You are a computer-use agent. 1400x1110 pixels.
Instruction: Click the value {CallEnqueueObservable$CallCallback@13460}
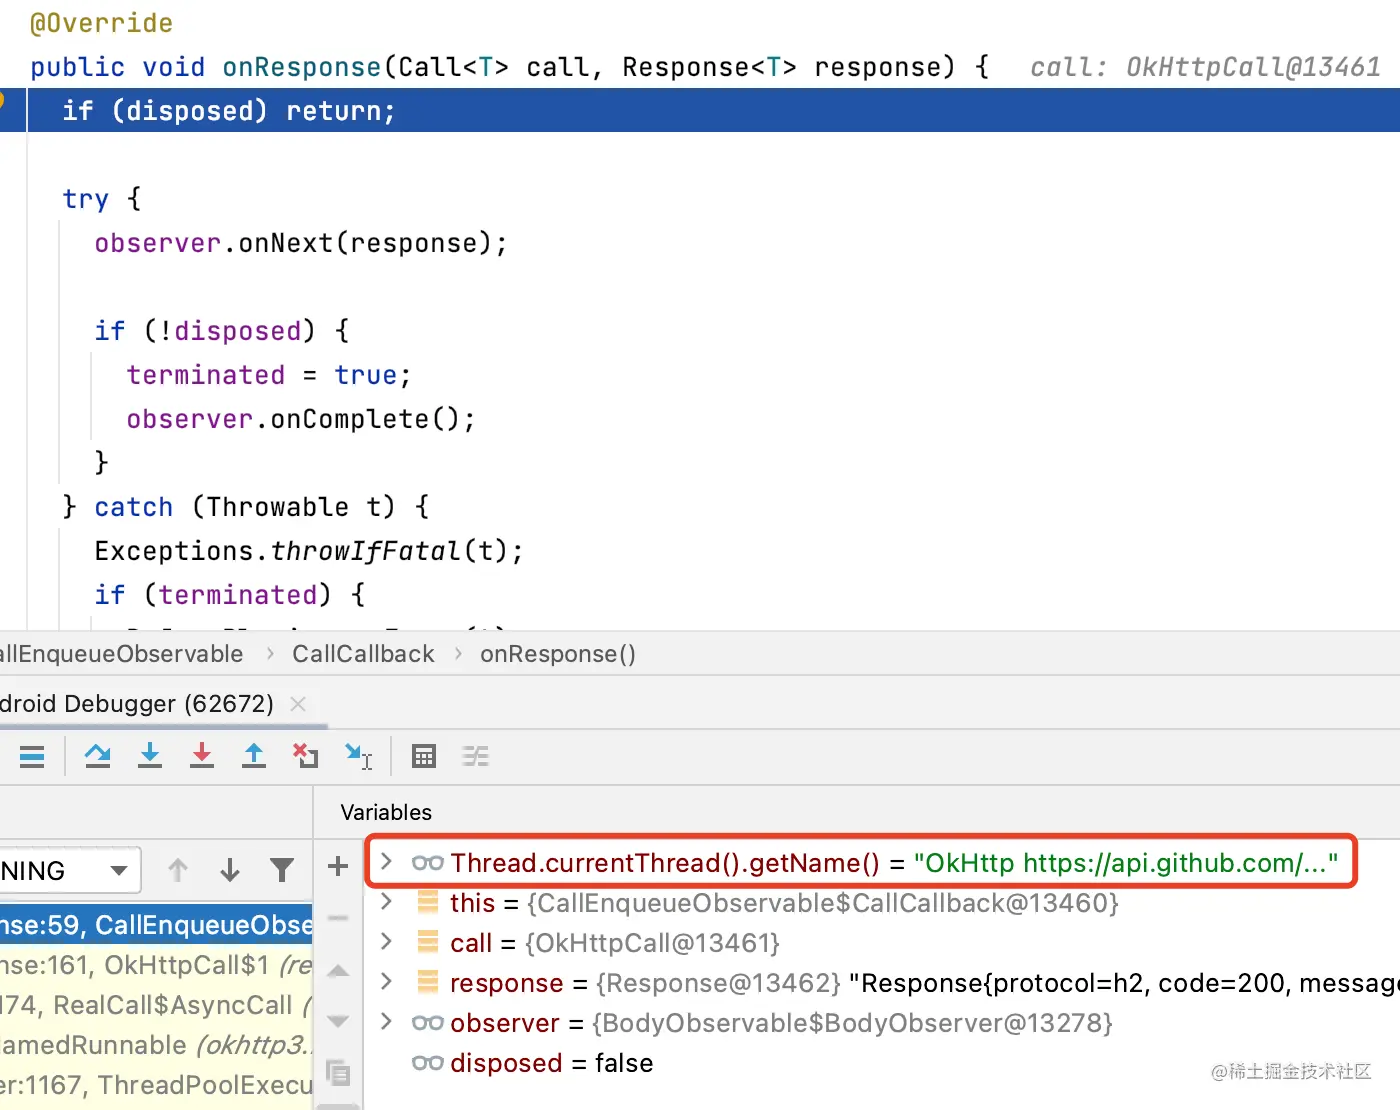tap(822, 903)
